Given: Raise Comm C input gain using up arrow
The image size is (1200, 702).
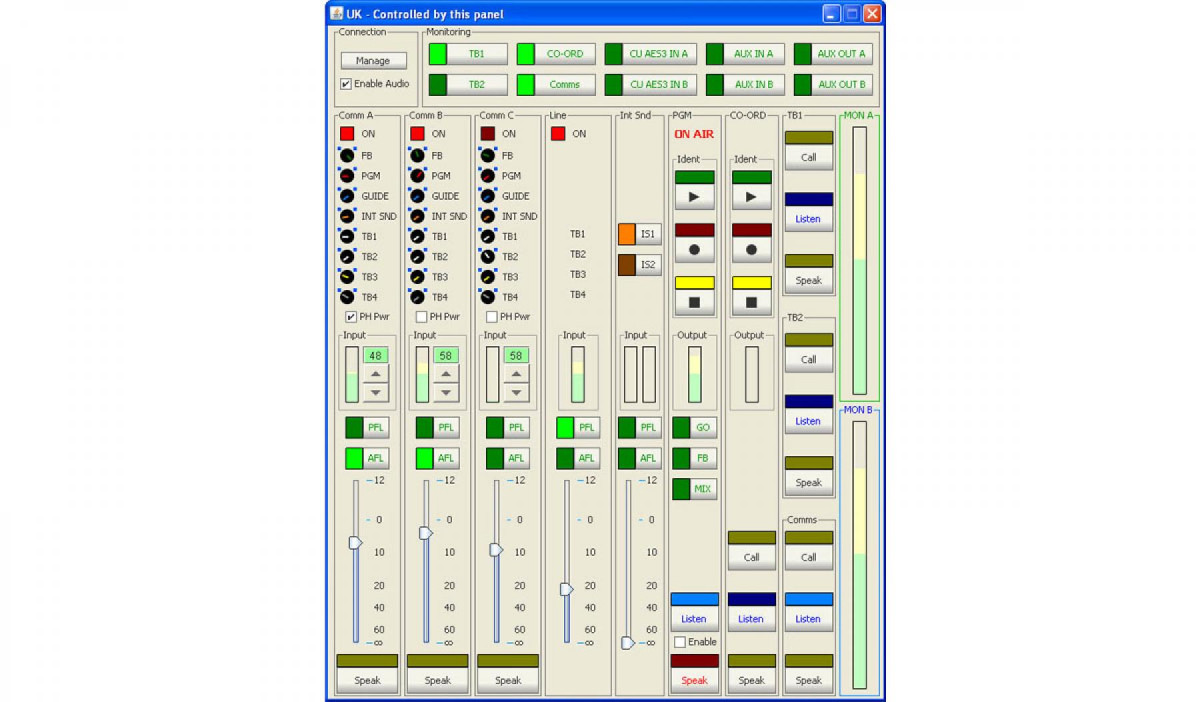Looking at the screenshot, I should point(515,374).
